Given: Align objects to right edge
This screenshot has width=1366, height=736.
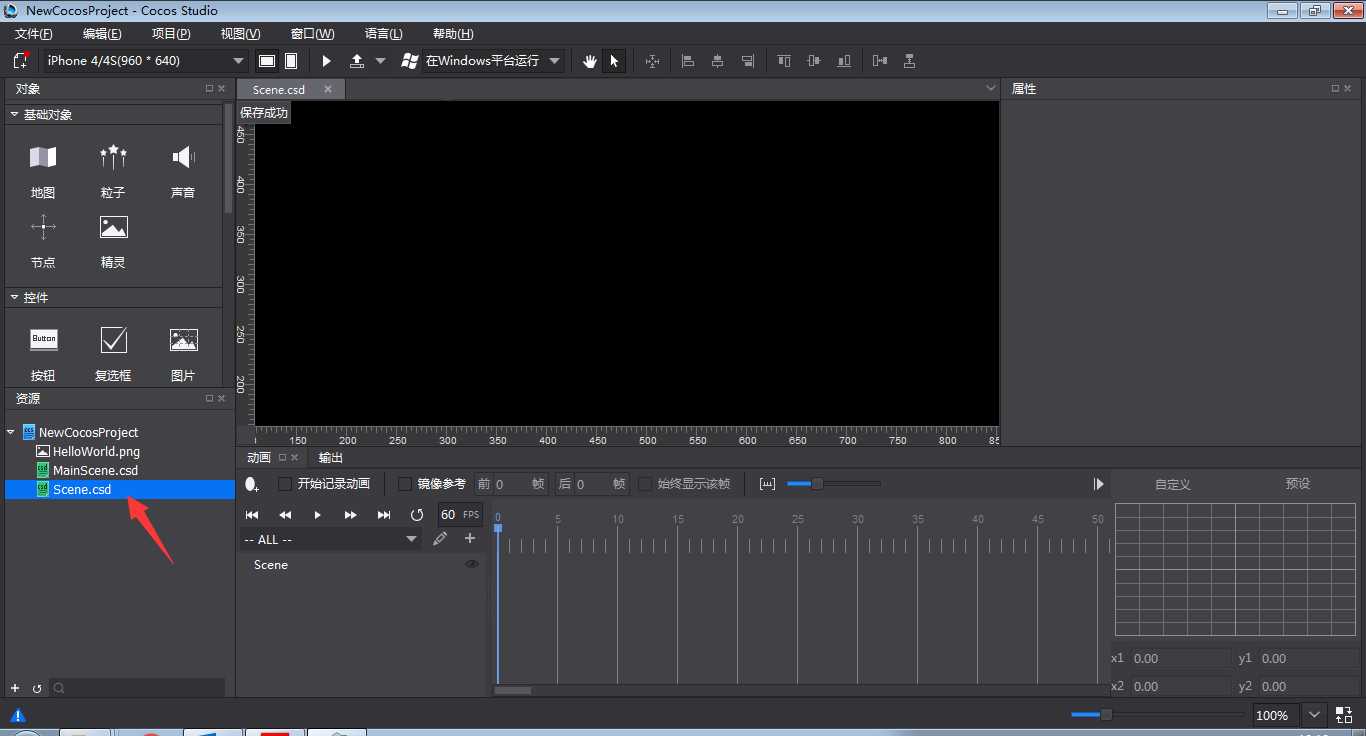Looking at the screenshot, I should (x=748, y=61).
